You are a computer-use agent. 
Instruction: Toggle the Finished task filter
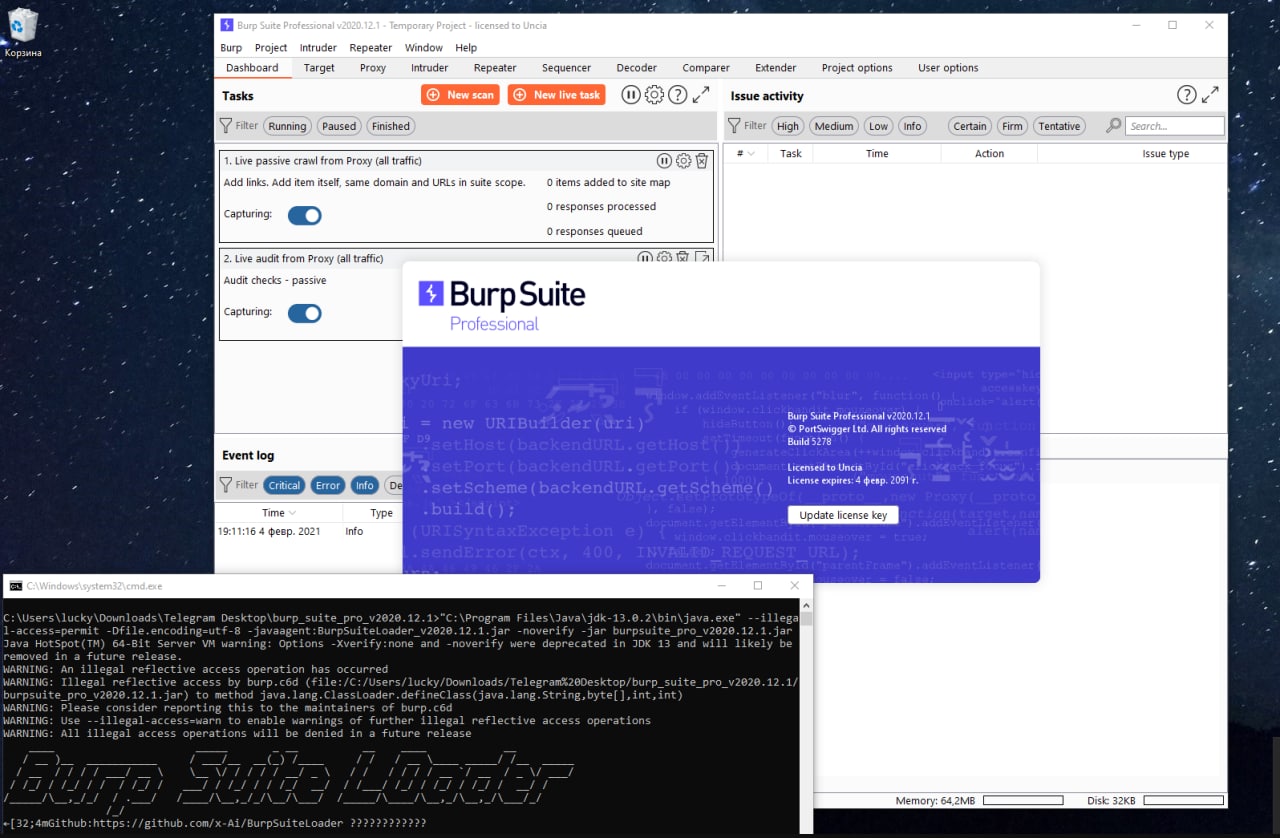pyautogui.click(x=391, y=126)
